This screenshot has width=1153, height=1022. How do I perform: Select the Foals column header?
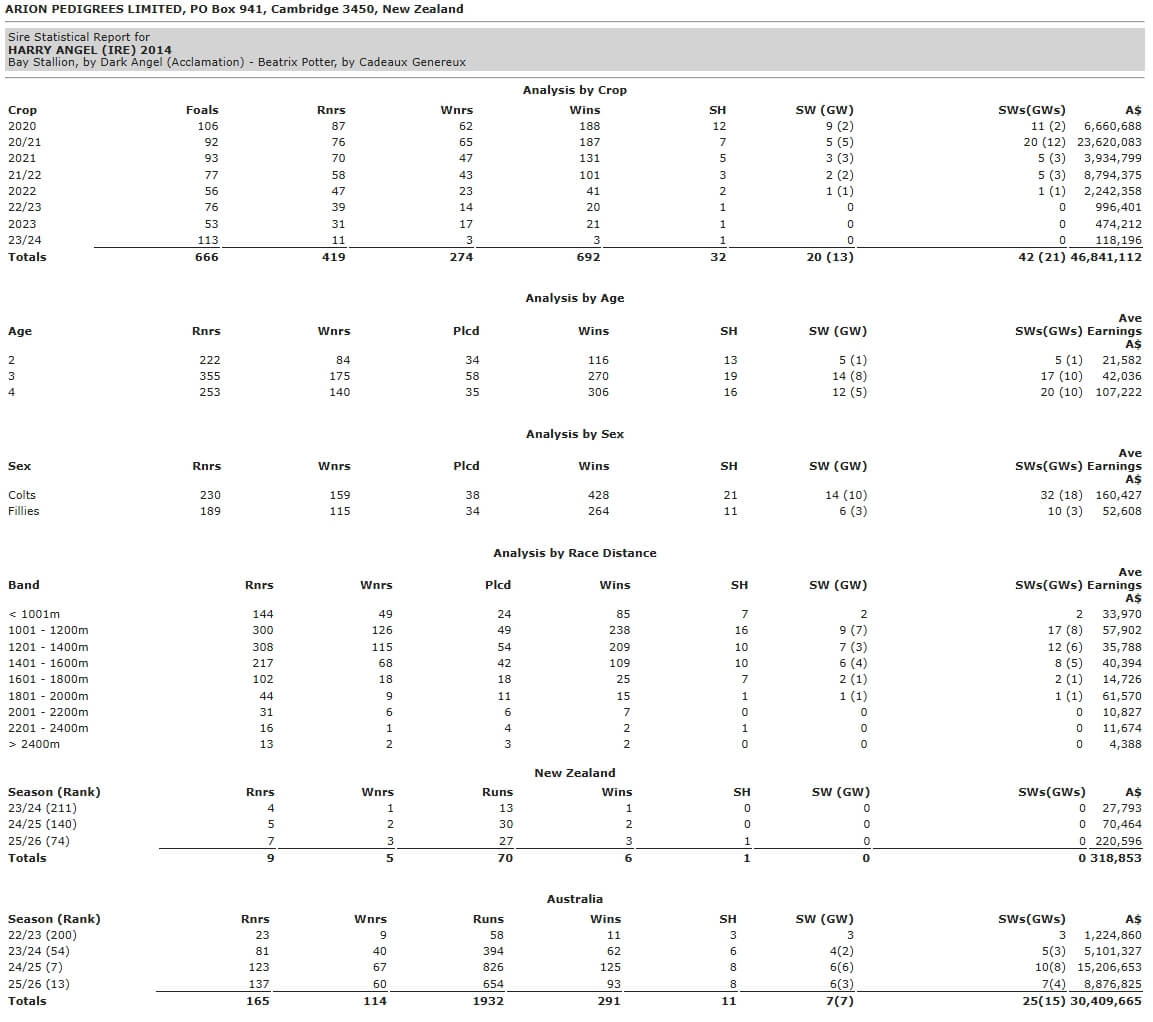201,110
